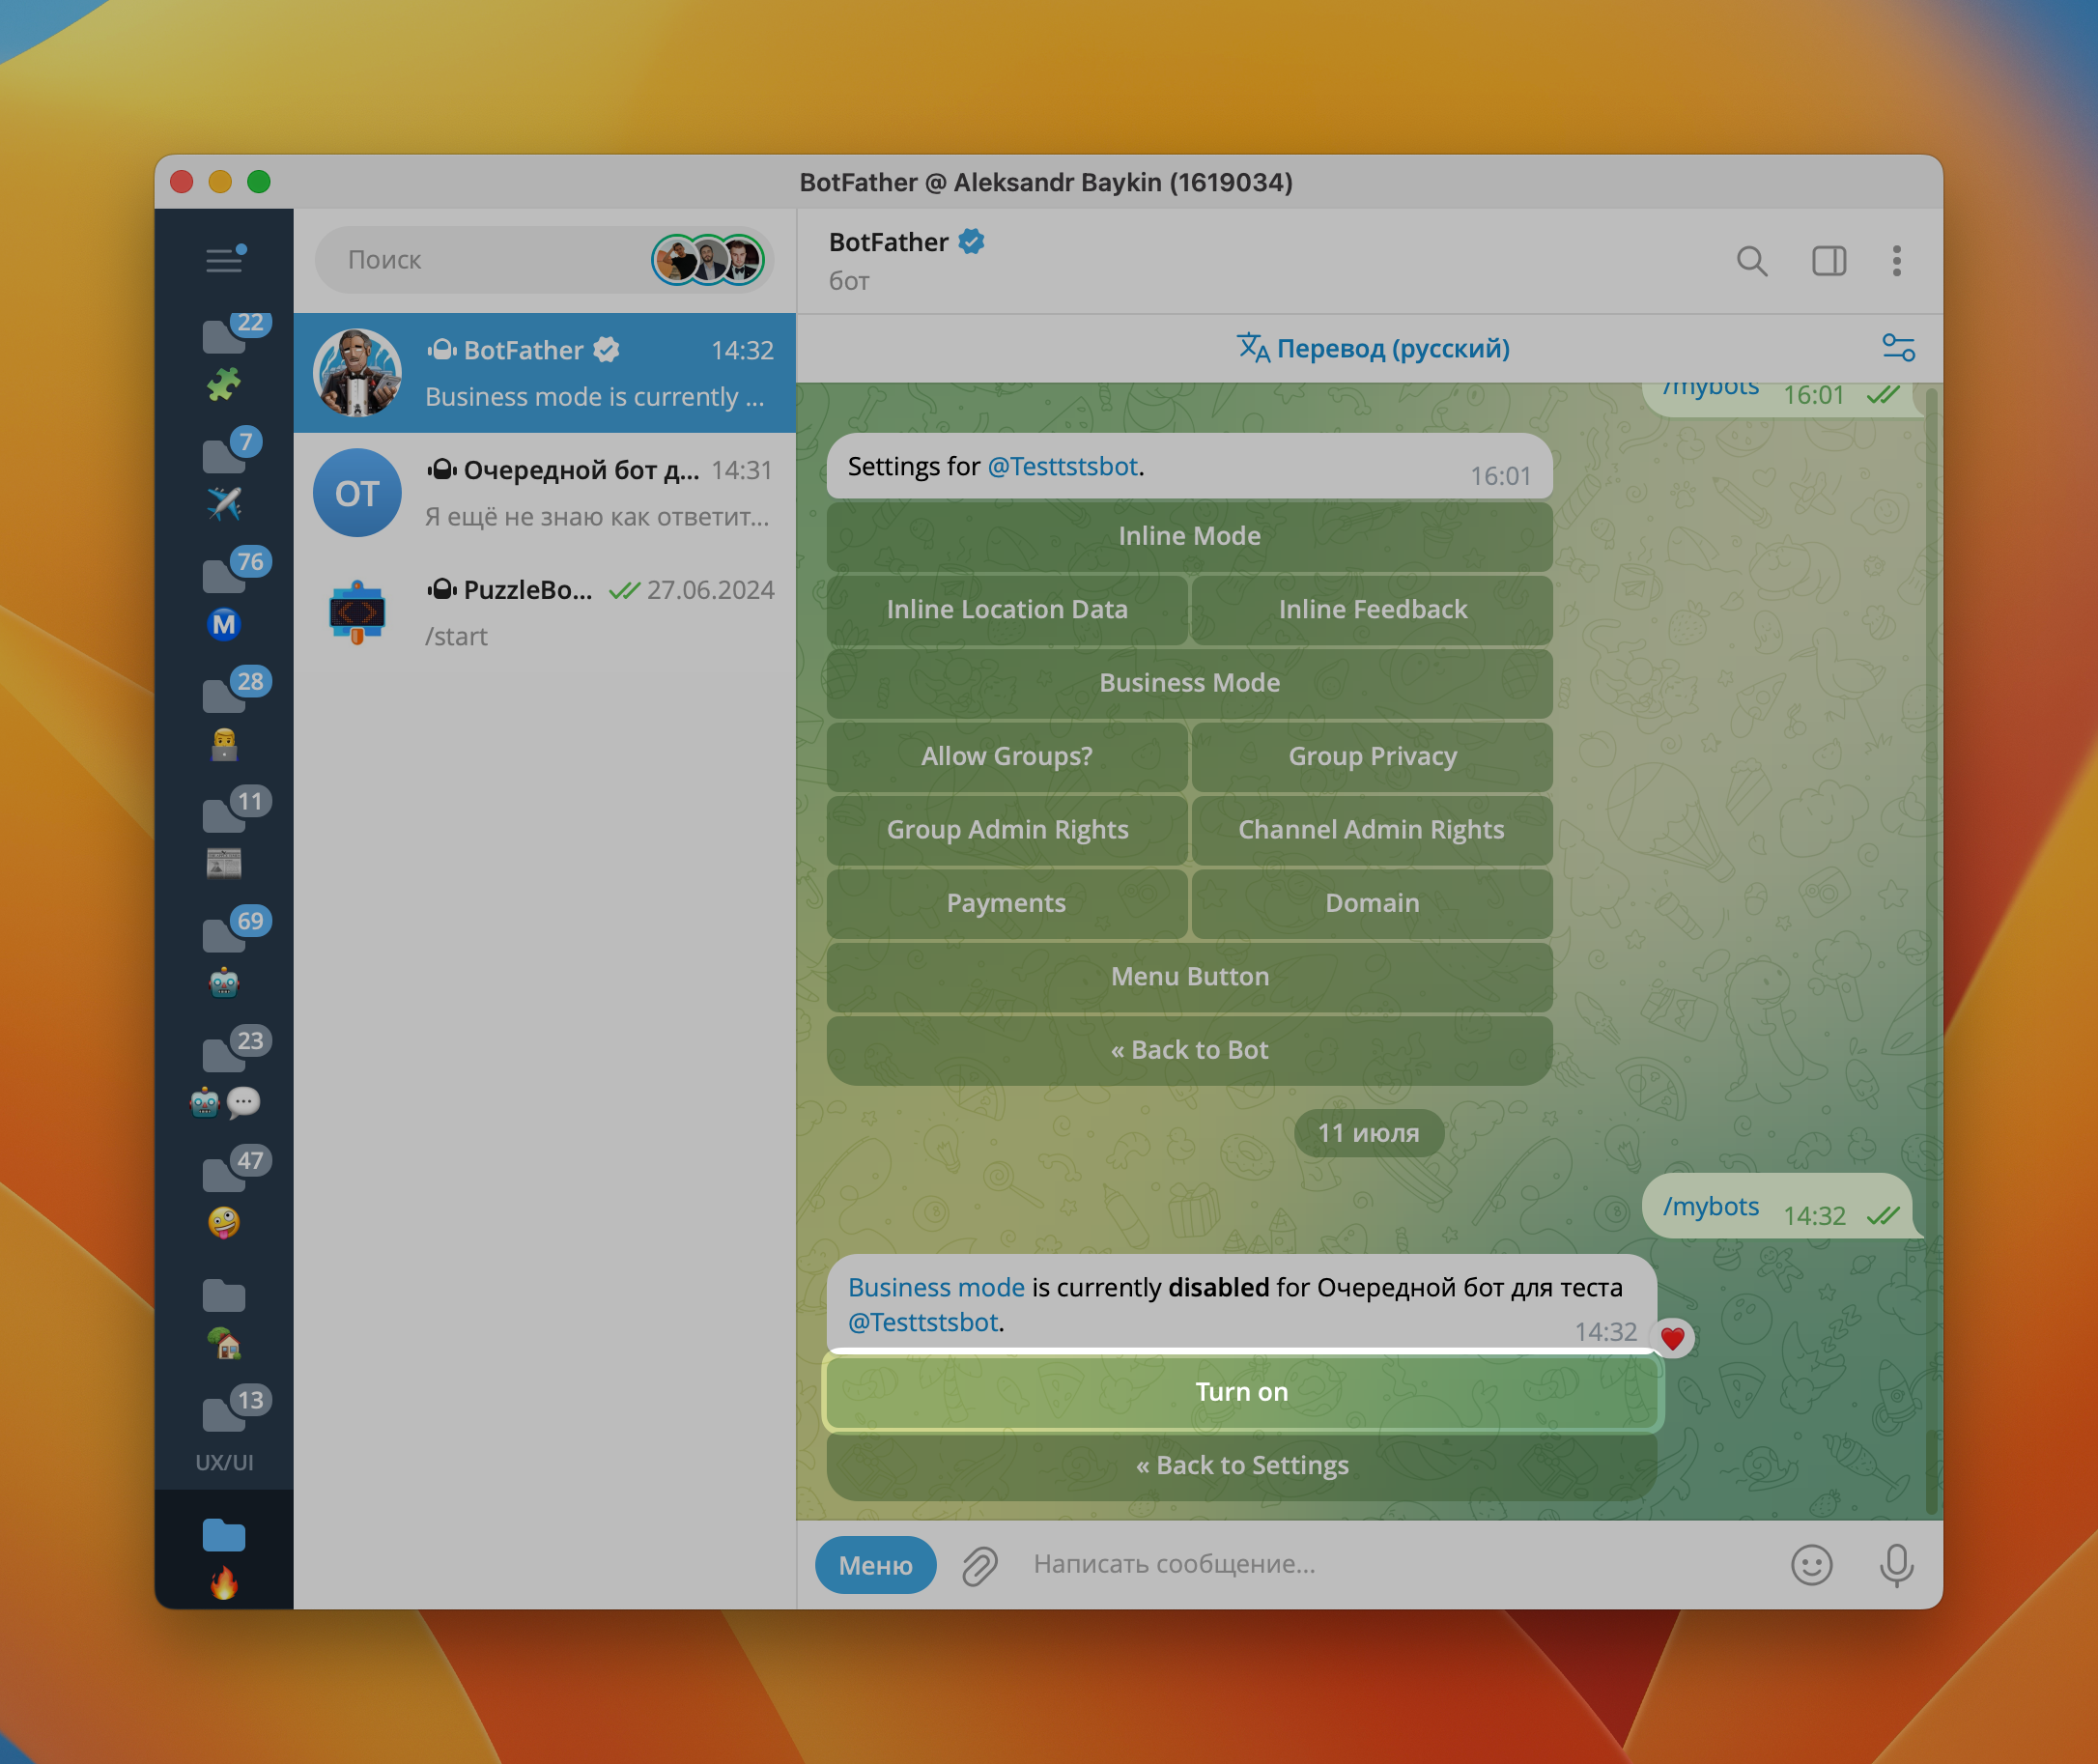Click the BotFather avatar in the chat list

pyautogui.click(x=357, y=373)
